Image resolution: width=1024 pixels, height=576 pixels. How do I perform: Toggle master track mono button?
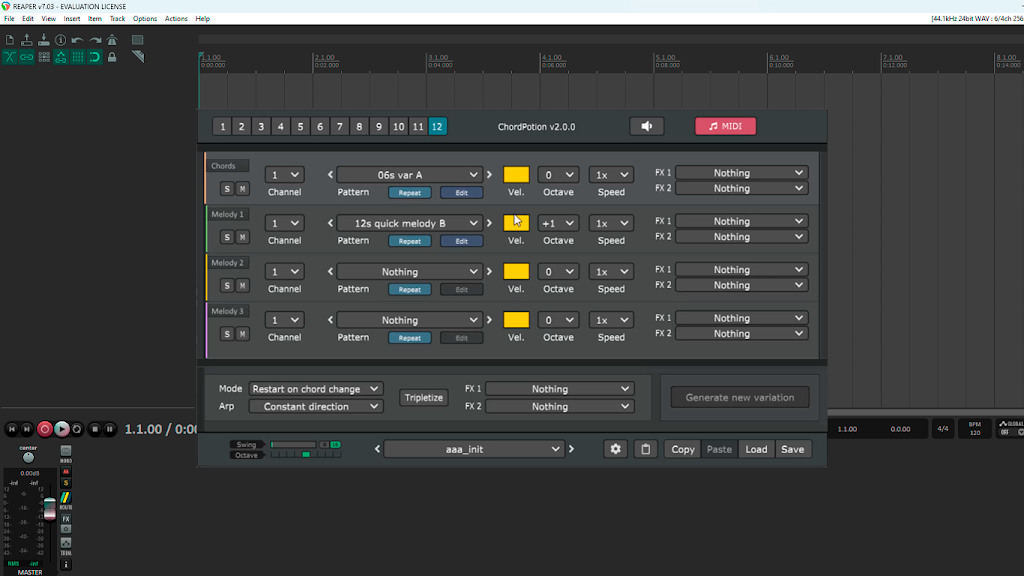pos(66,451)
